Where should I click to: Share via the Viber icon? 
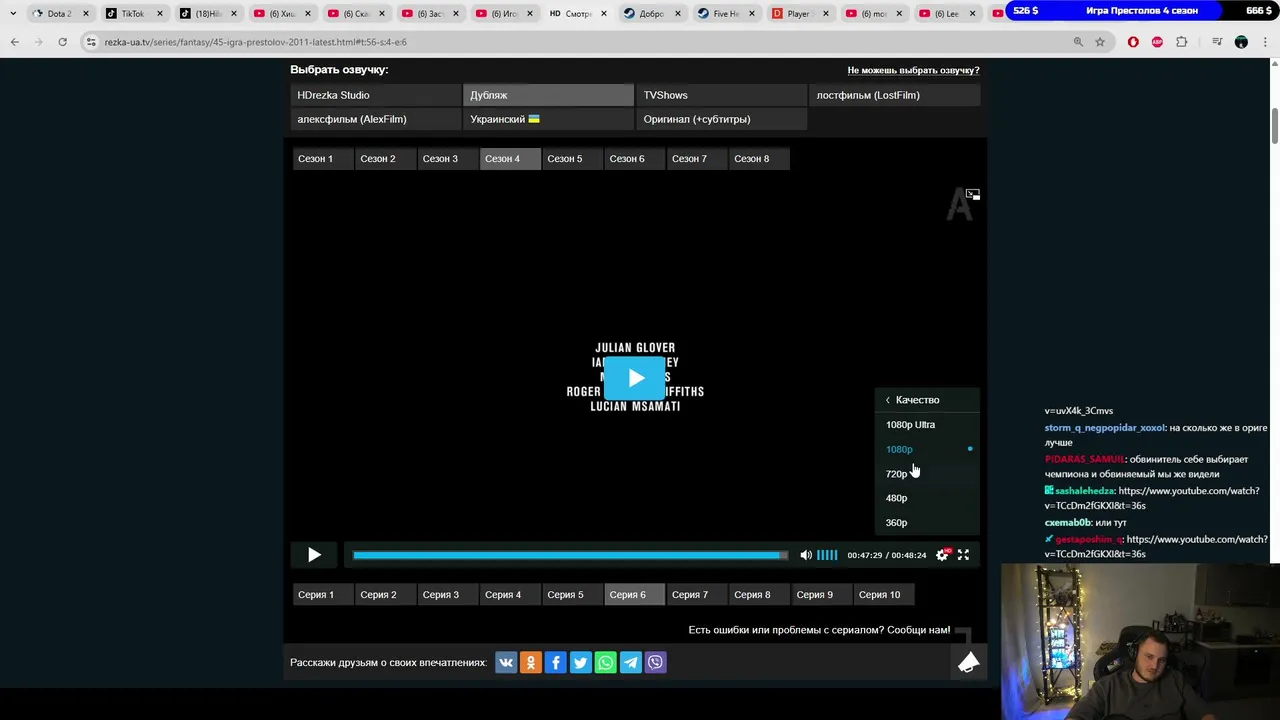(655, 662)
